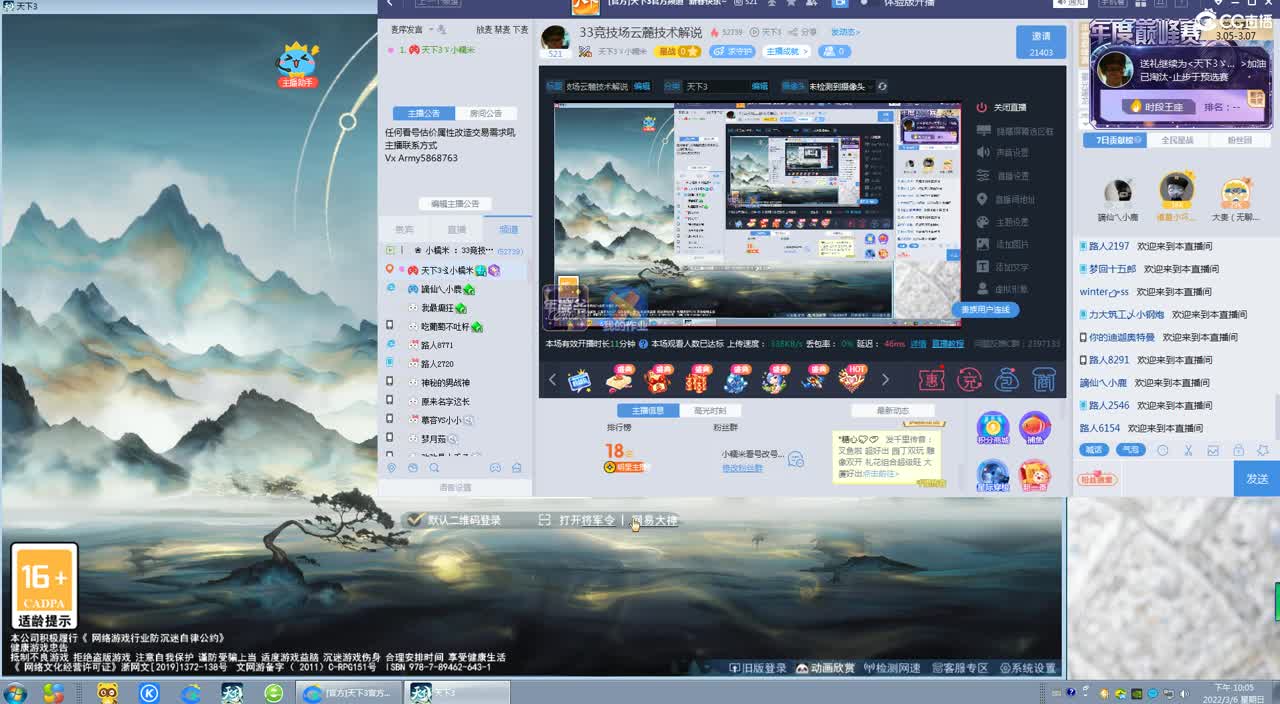1280x704 pixels.
Task: Click 编辑主播公告 button
Action: click(x=455, y=203)
